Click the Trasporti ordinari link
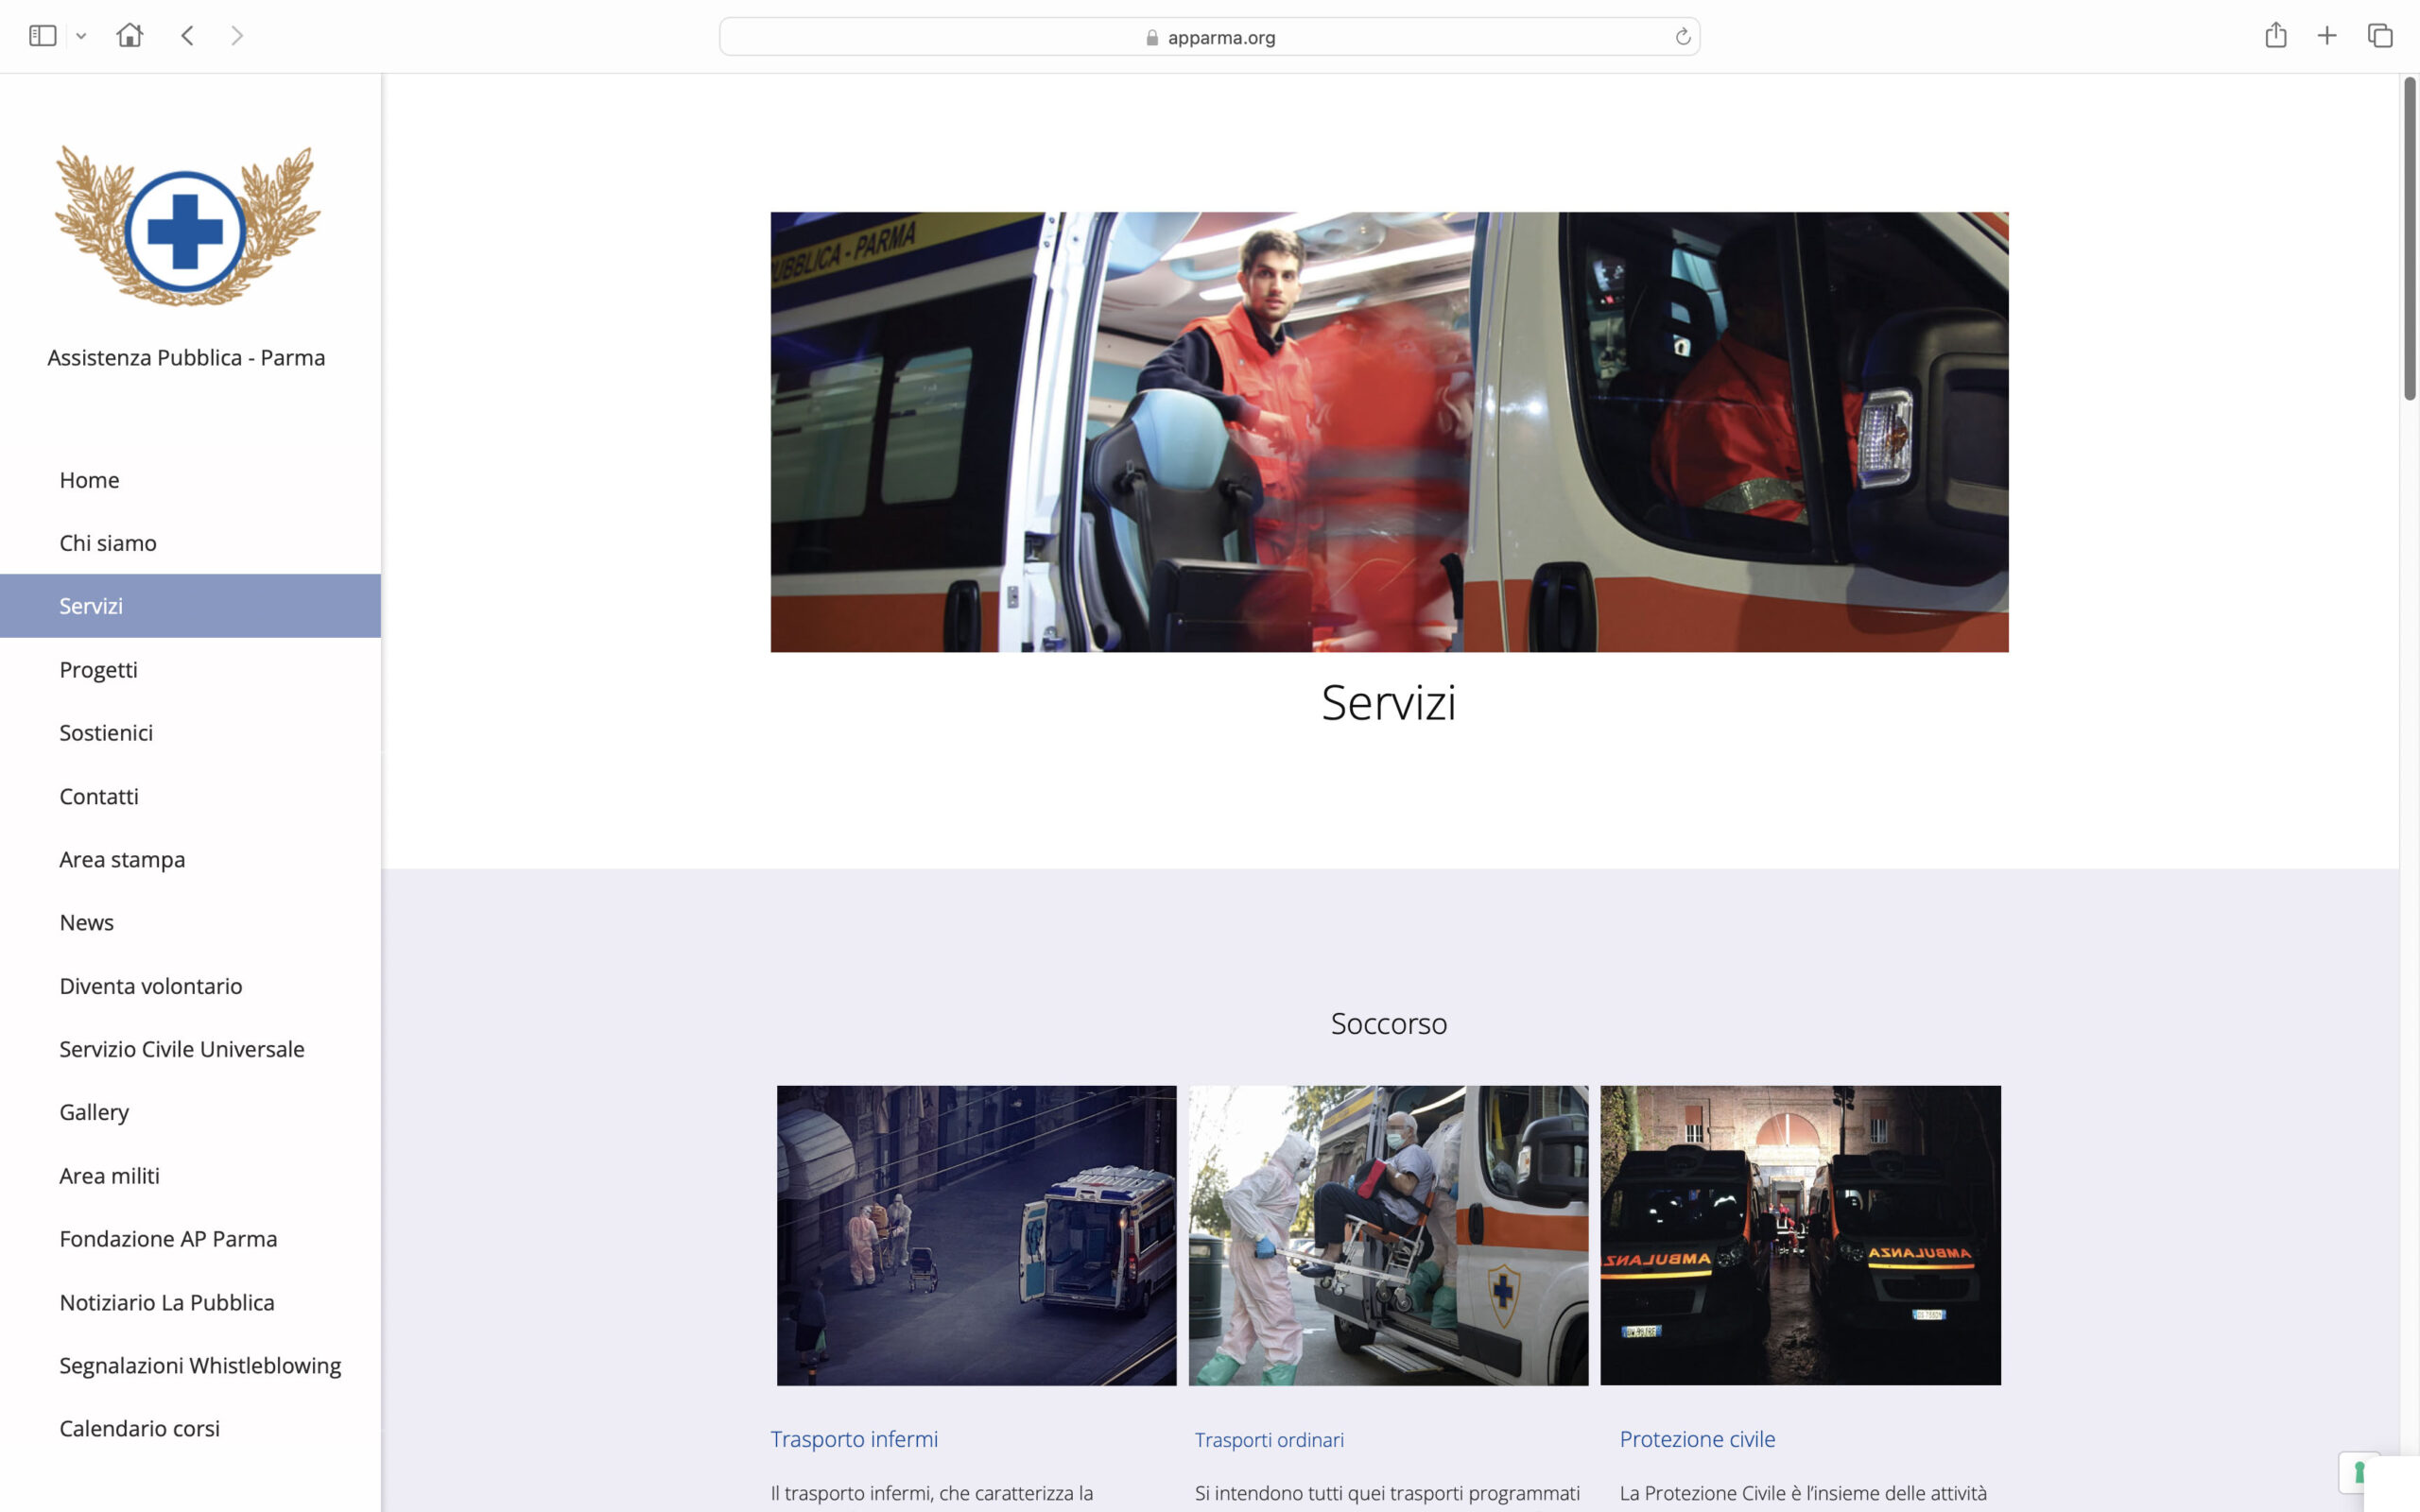This screenshot has width=2420, height=1512. click(1269, 1440)
